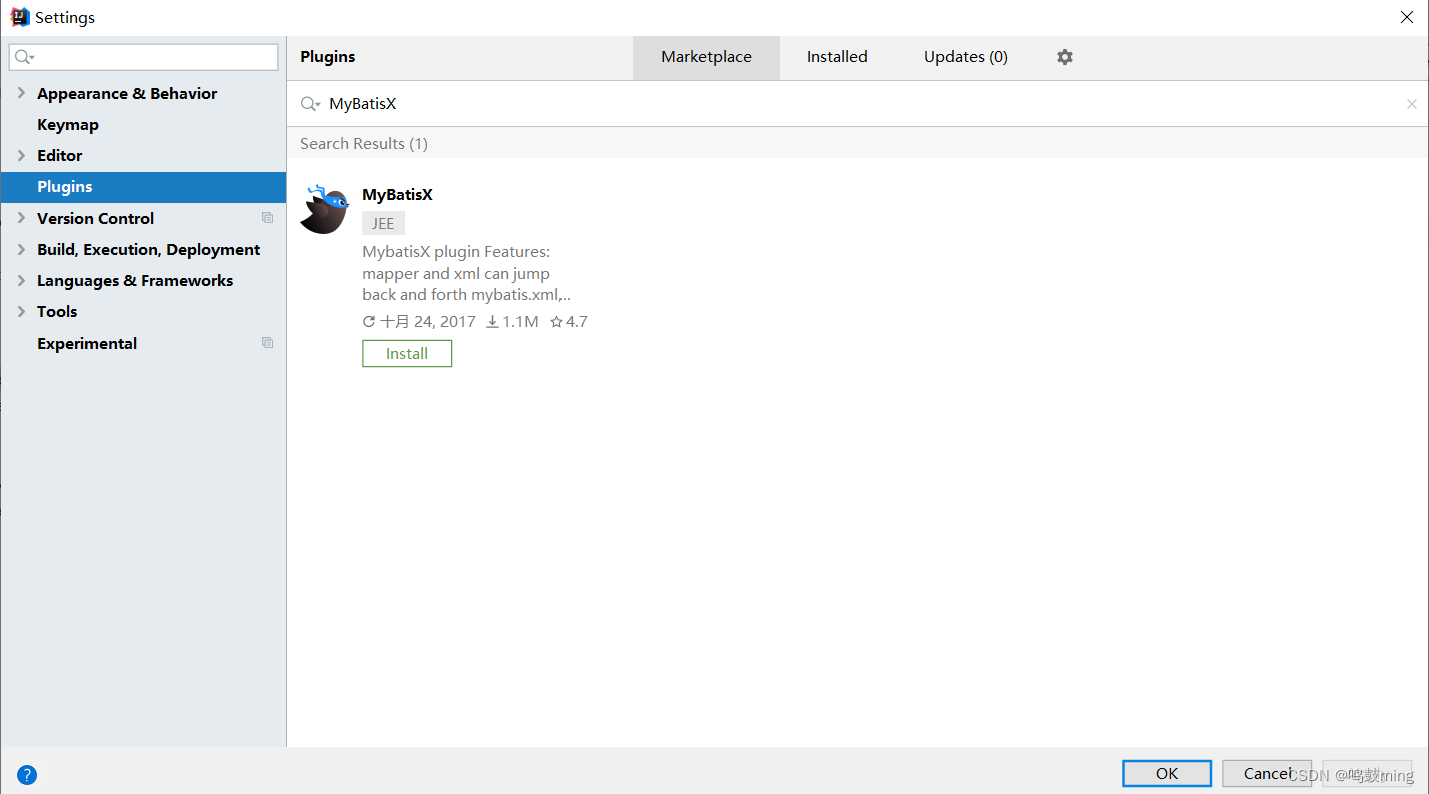Click the 4.7 rating value
The width and height of the screenshot is (1429, 794).
(576, 322)
